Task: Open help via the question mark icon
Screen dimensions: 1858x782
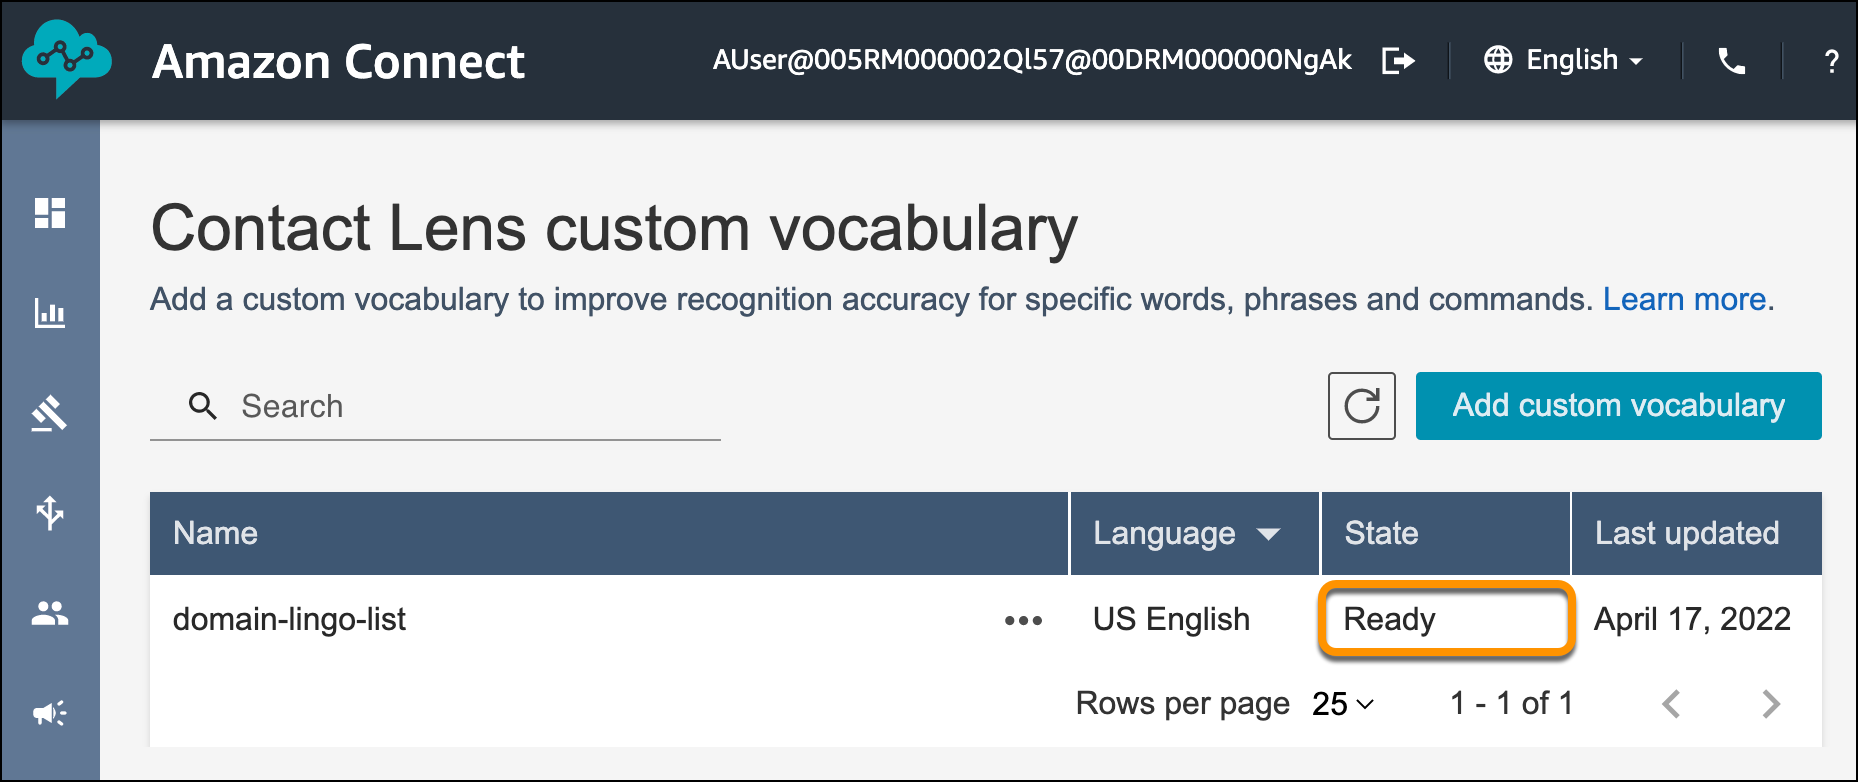Action: click(x=1831, y=62)
